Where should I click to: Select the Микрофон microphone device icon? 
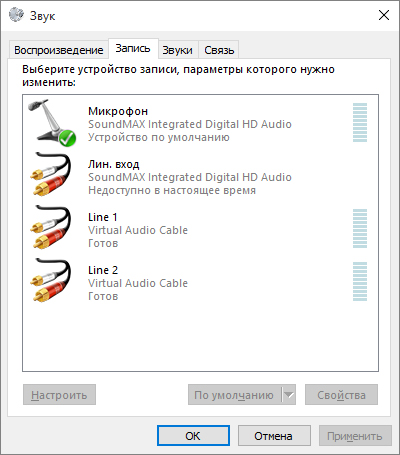[x=52, y=123]
